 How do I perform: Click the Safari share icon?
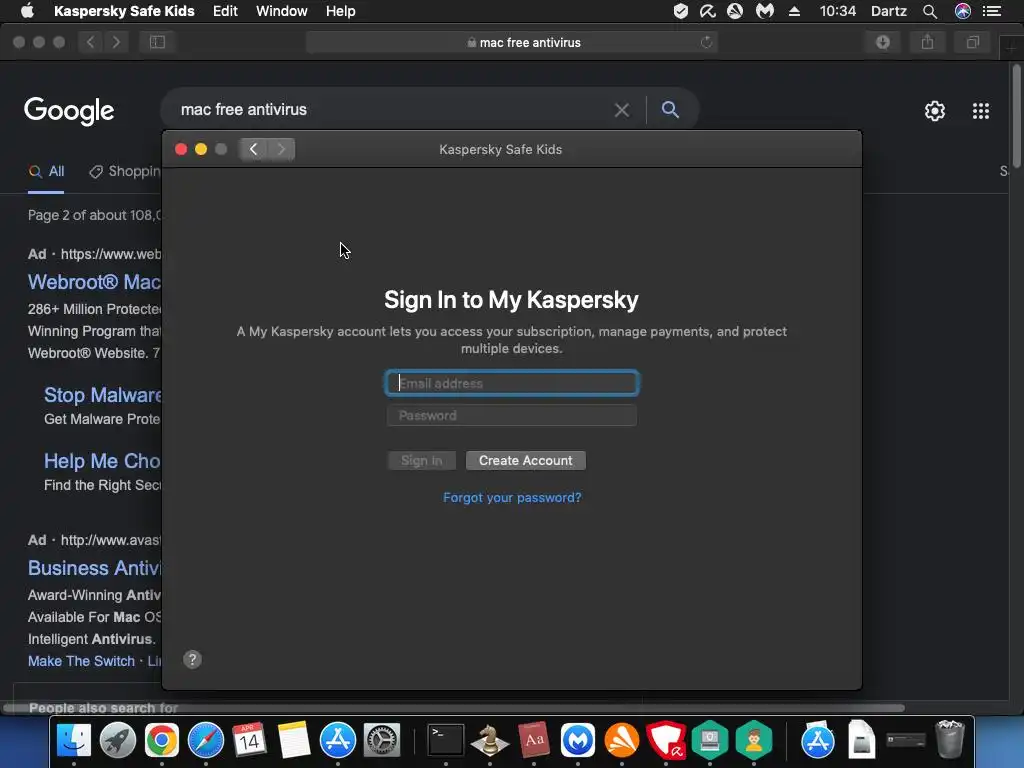(927, 42)
